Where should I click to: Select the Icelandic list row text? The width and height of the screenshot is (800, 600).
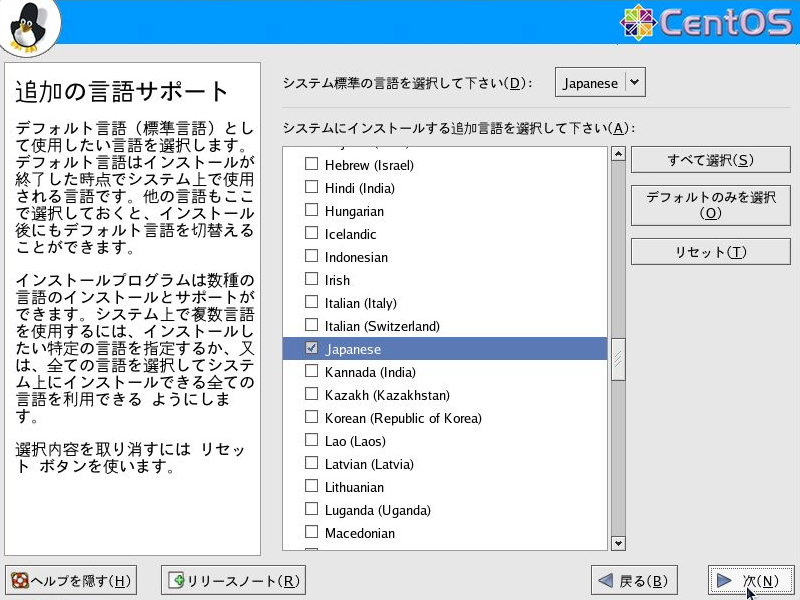[x=351, y=234]
